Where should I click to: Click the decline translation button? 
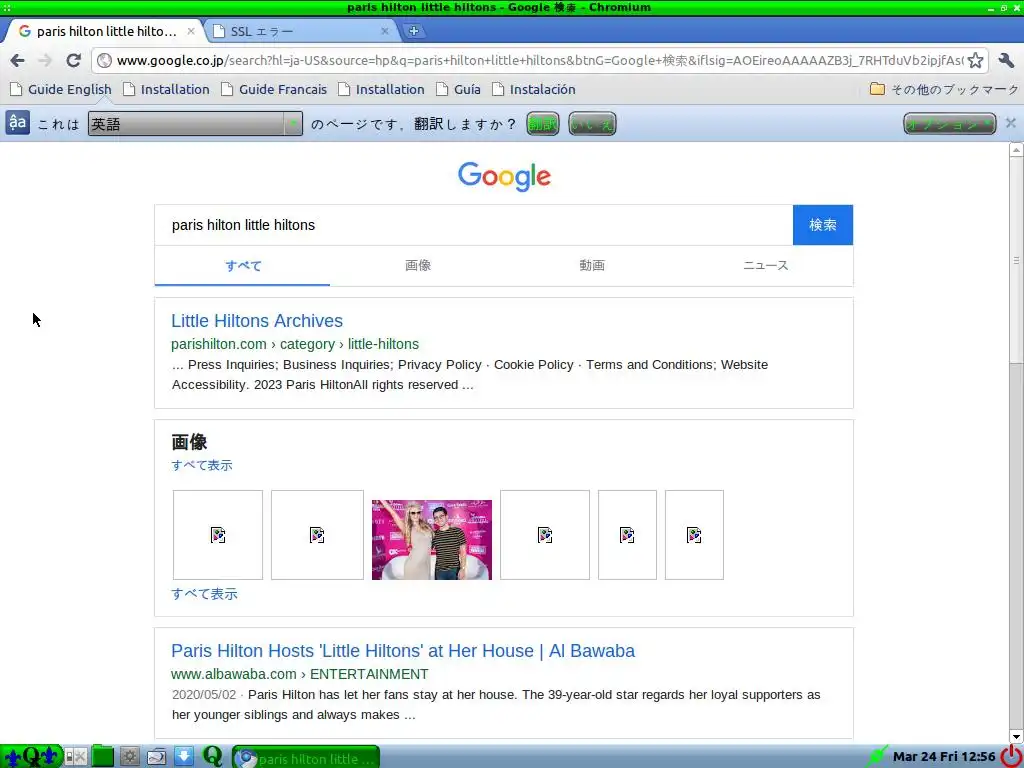[x=592, y=123]
